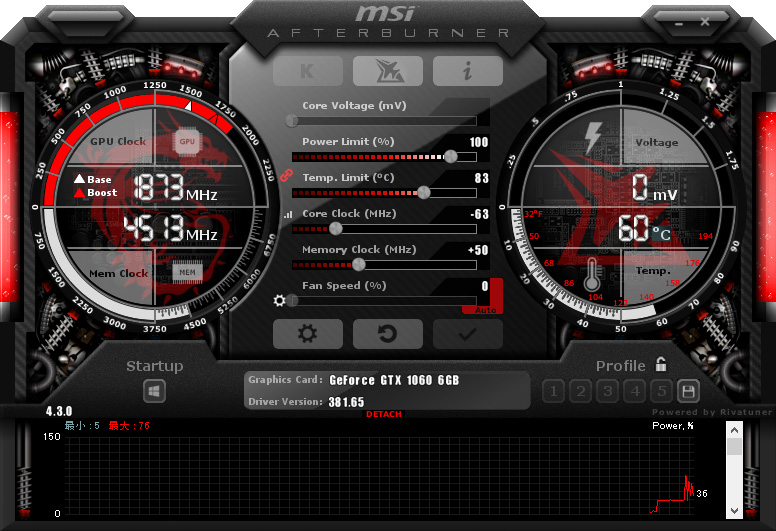Image resolution: width=776 pixels, height=531 pixels.
Task: Click the Memory Clock slider knob
Action: 358,265
